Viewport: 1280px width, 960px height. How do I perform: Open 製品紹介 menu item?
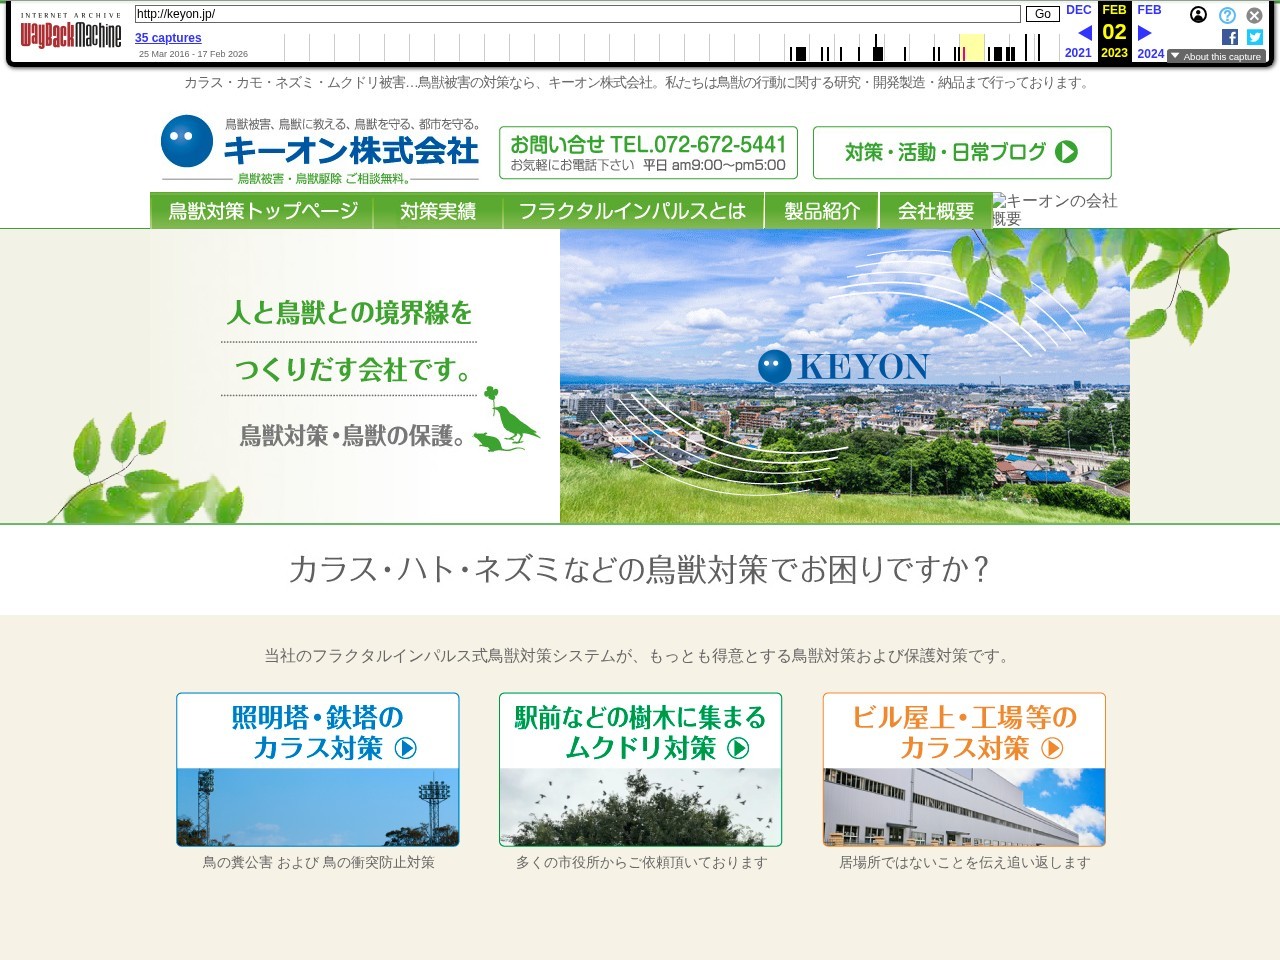coord(822,211)
